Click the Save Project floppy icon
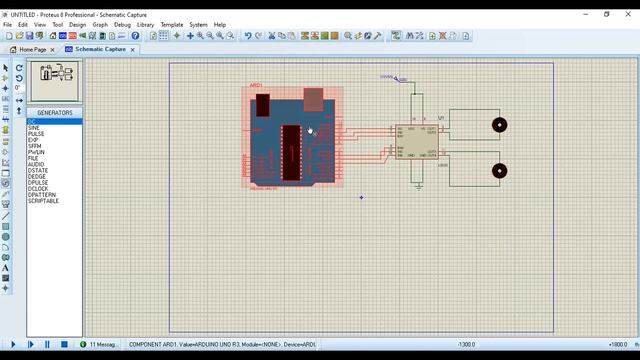 click(29, 36)
